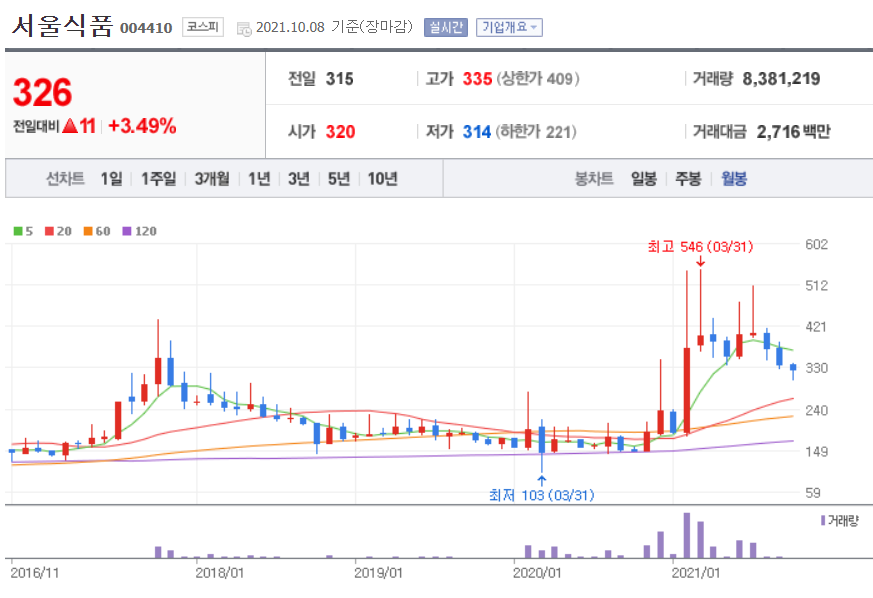Click the 상한가 409 upper limit text
The height and width of the screenshot is (598, 873).
coord(538,79)
